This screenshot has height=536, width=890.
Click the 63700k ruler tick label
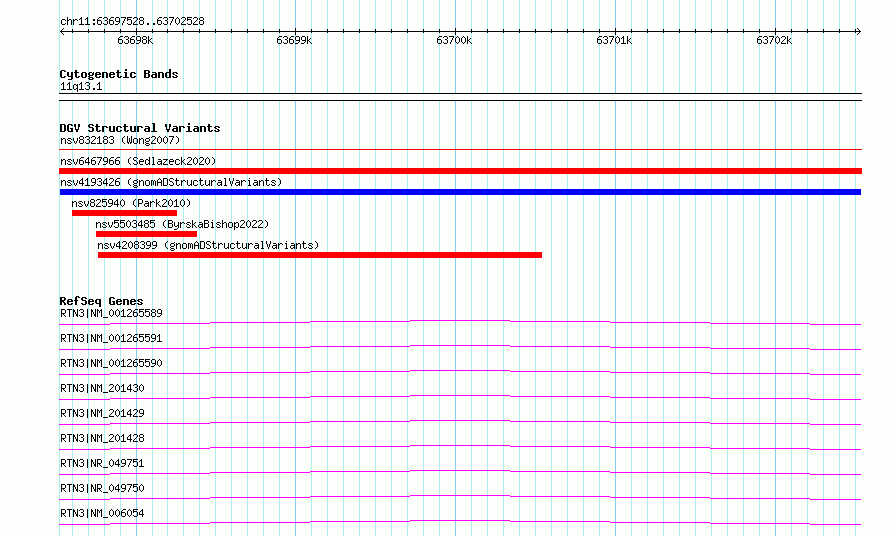click(x=454, y=40)
